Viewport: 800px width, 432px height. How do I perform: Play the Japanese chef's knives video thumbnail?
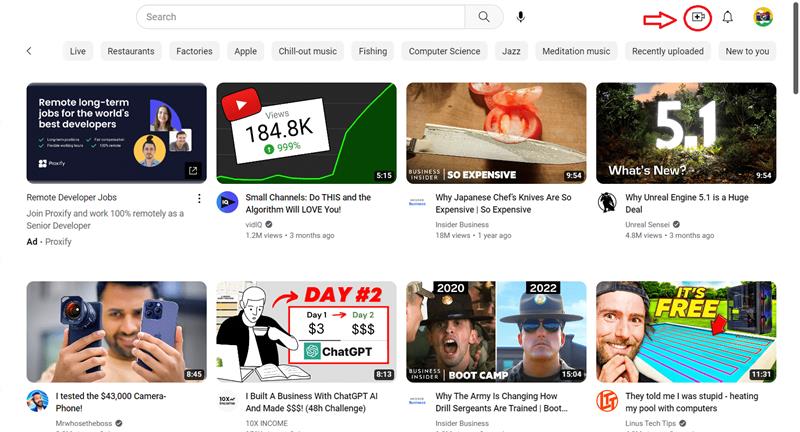pyautogui.click(x=496, y=132)
